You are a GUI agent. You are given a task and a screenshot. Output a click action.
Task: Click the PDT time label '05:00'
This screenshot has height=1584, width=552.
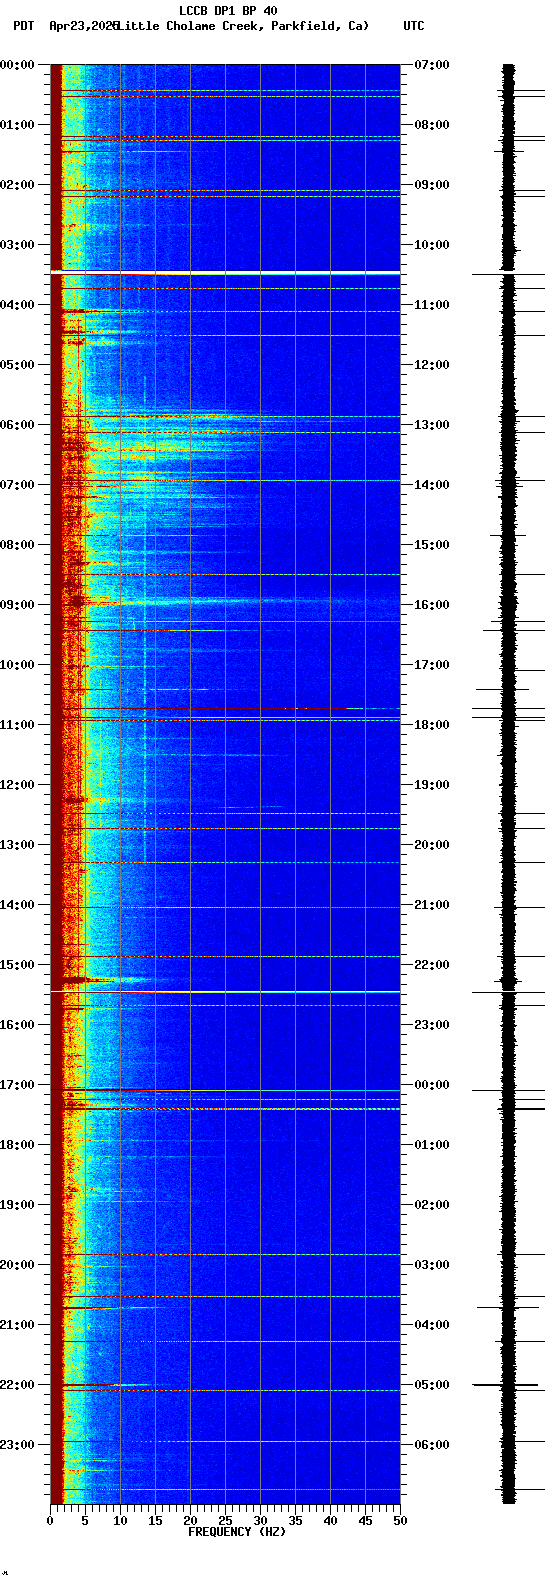point(18,365)
